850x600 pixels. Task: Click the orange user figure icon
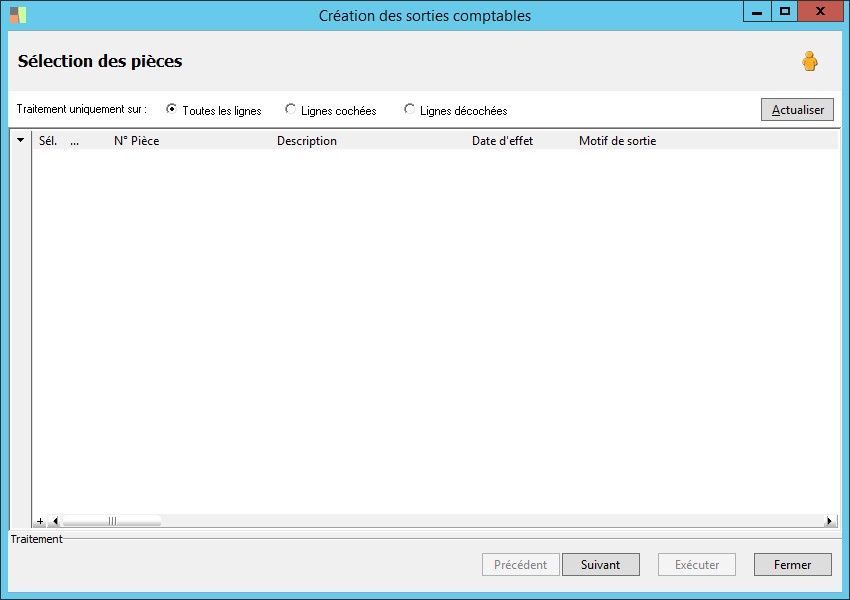(810, 61)
